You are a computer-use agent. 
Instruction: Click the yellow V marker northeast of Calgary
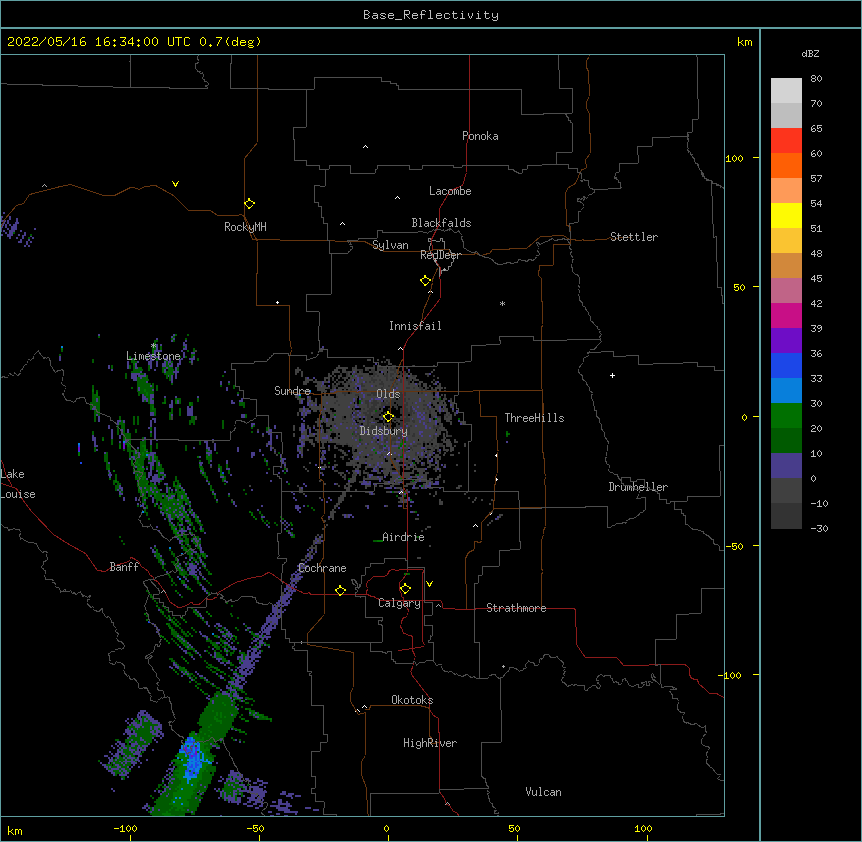[429, 584]
